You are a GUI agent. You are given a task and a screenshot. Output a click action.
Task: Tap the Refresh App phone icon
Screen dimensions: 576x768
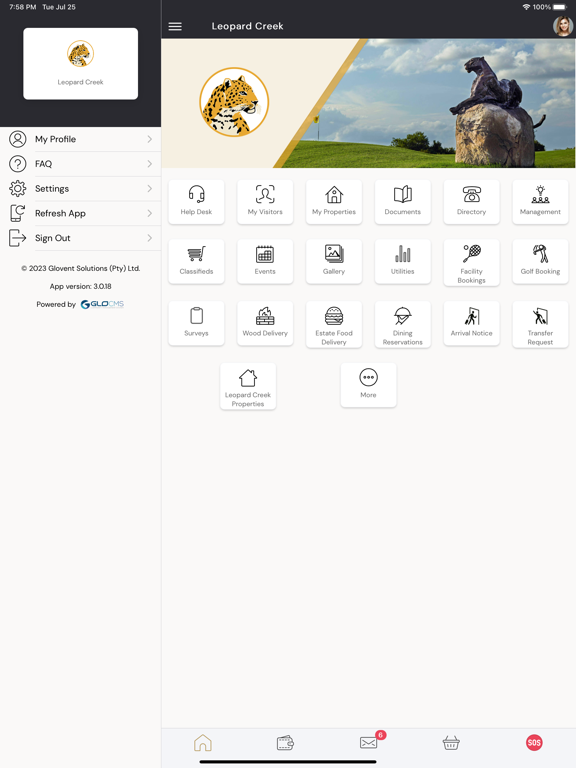[18, 213]
